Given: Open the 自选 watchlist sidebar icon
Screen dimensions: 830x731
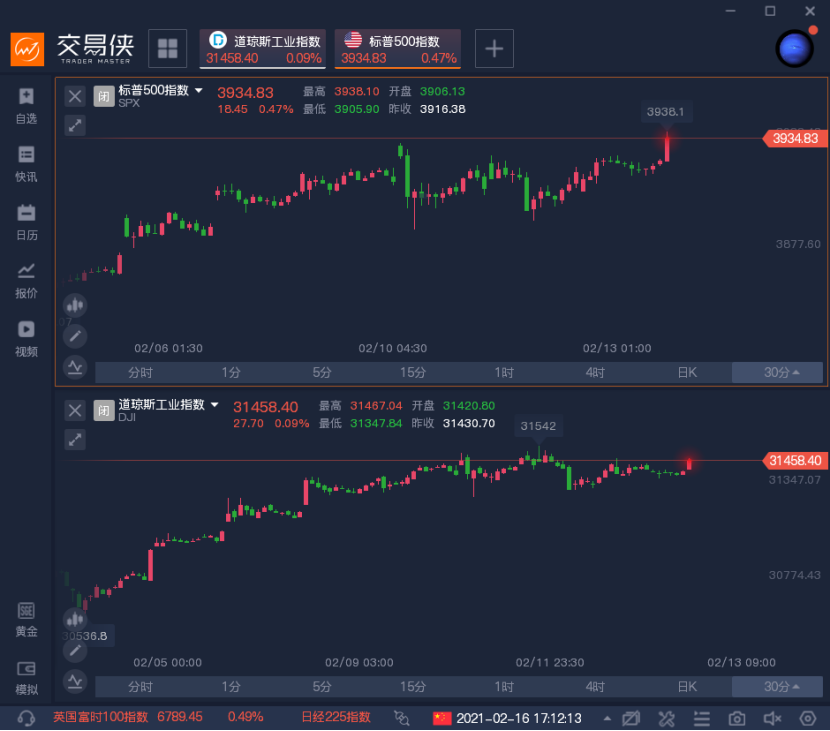Looking at the screenshot, I should [26, 106].
